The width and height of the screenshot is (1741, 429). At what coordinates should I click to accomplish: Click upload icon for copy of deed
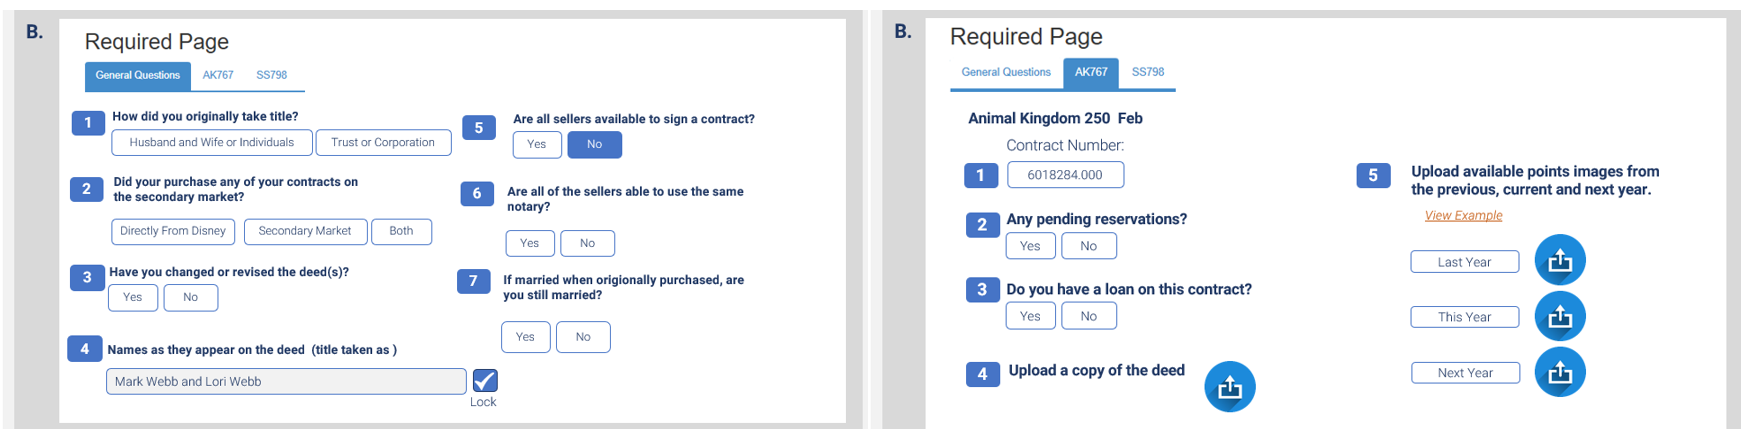(x=1229, y=387)
